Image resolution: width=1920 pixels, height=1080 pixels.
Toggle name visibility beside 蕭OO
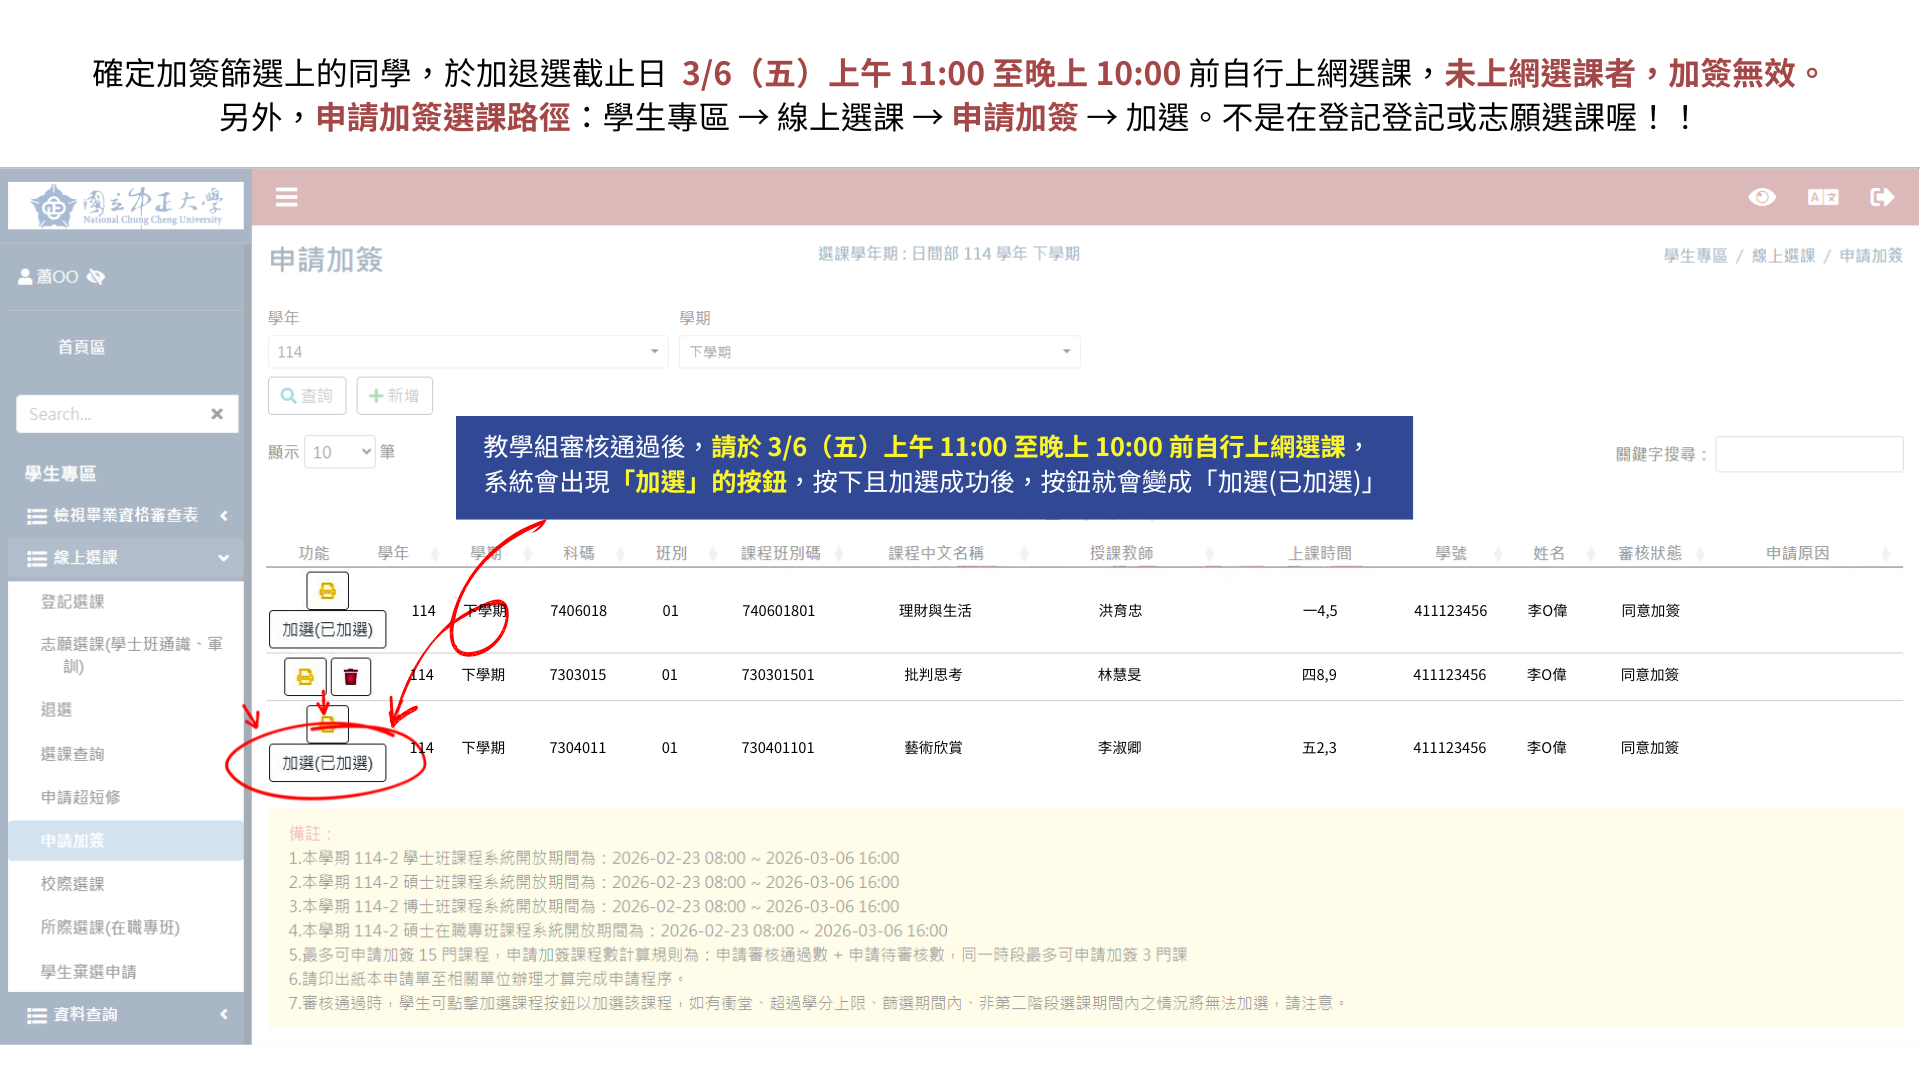tap(96, 276)
